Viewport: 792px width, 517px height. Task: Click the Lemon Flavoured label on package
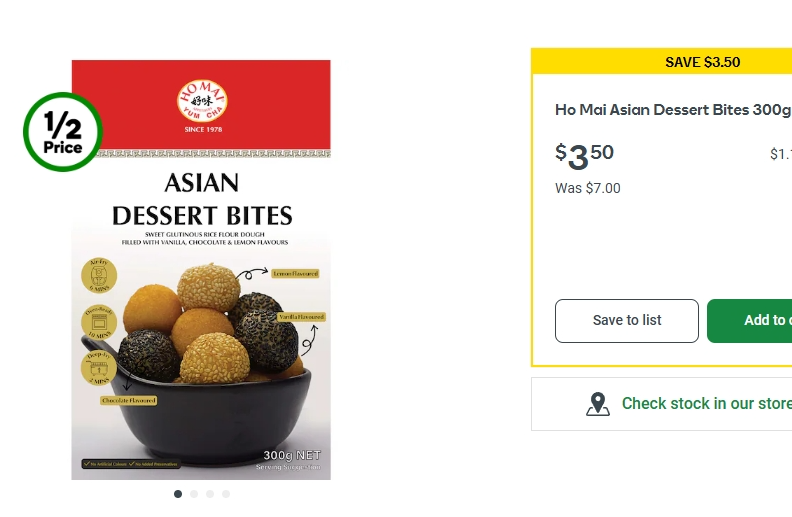point(295,274)
